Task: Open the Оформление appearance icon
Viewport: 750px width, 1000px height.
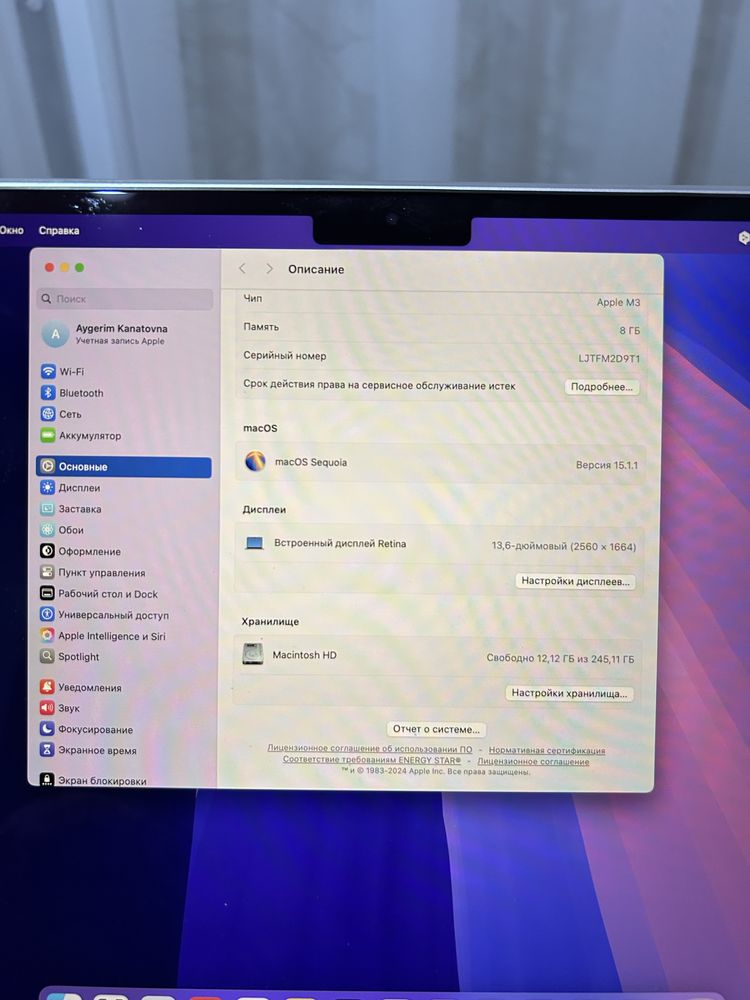Action: tap(48, 551)
